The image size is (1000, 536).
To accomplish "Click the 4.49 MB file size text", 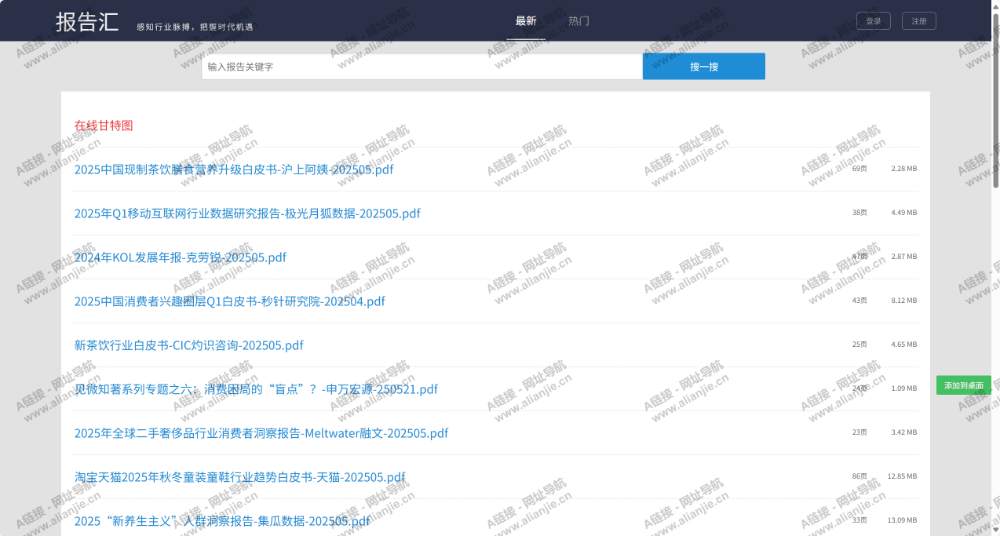I will pos(904,212).
